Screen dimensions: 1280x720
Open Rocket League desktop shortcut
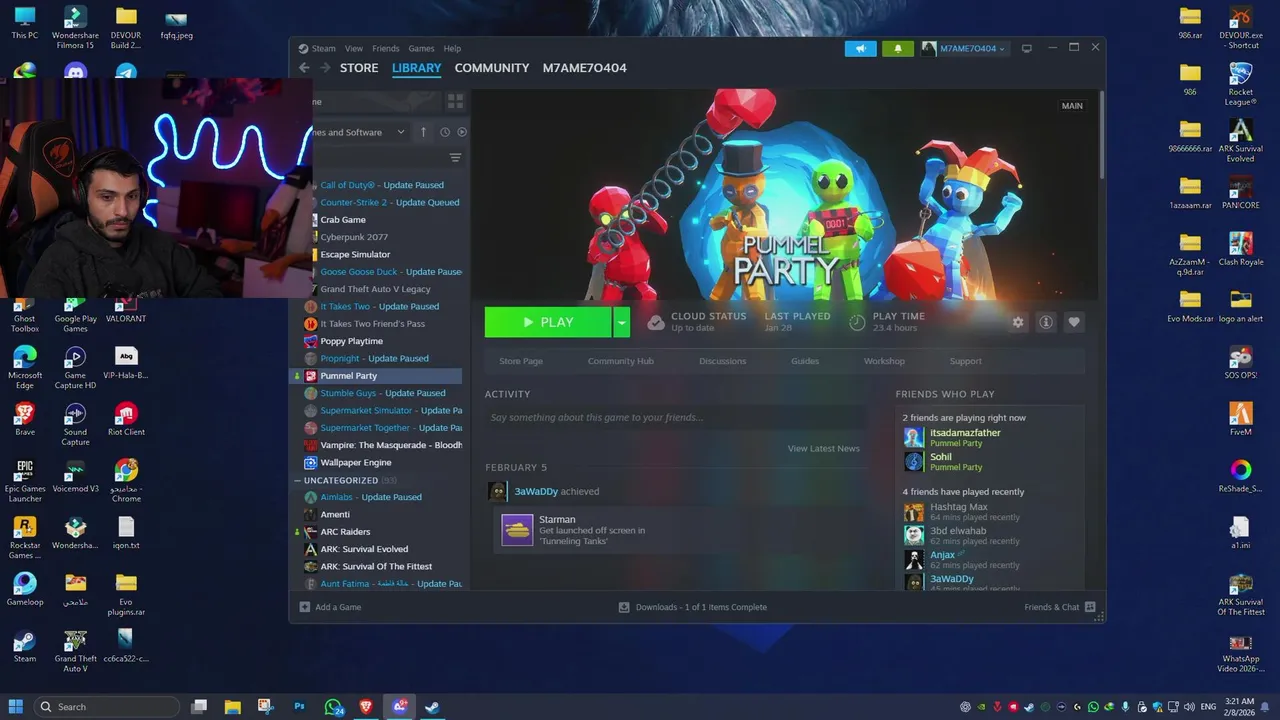point(1241,82)
